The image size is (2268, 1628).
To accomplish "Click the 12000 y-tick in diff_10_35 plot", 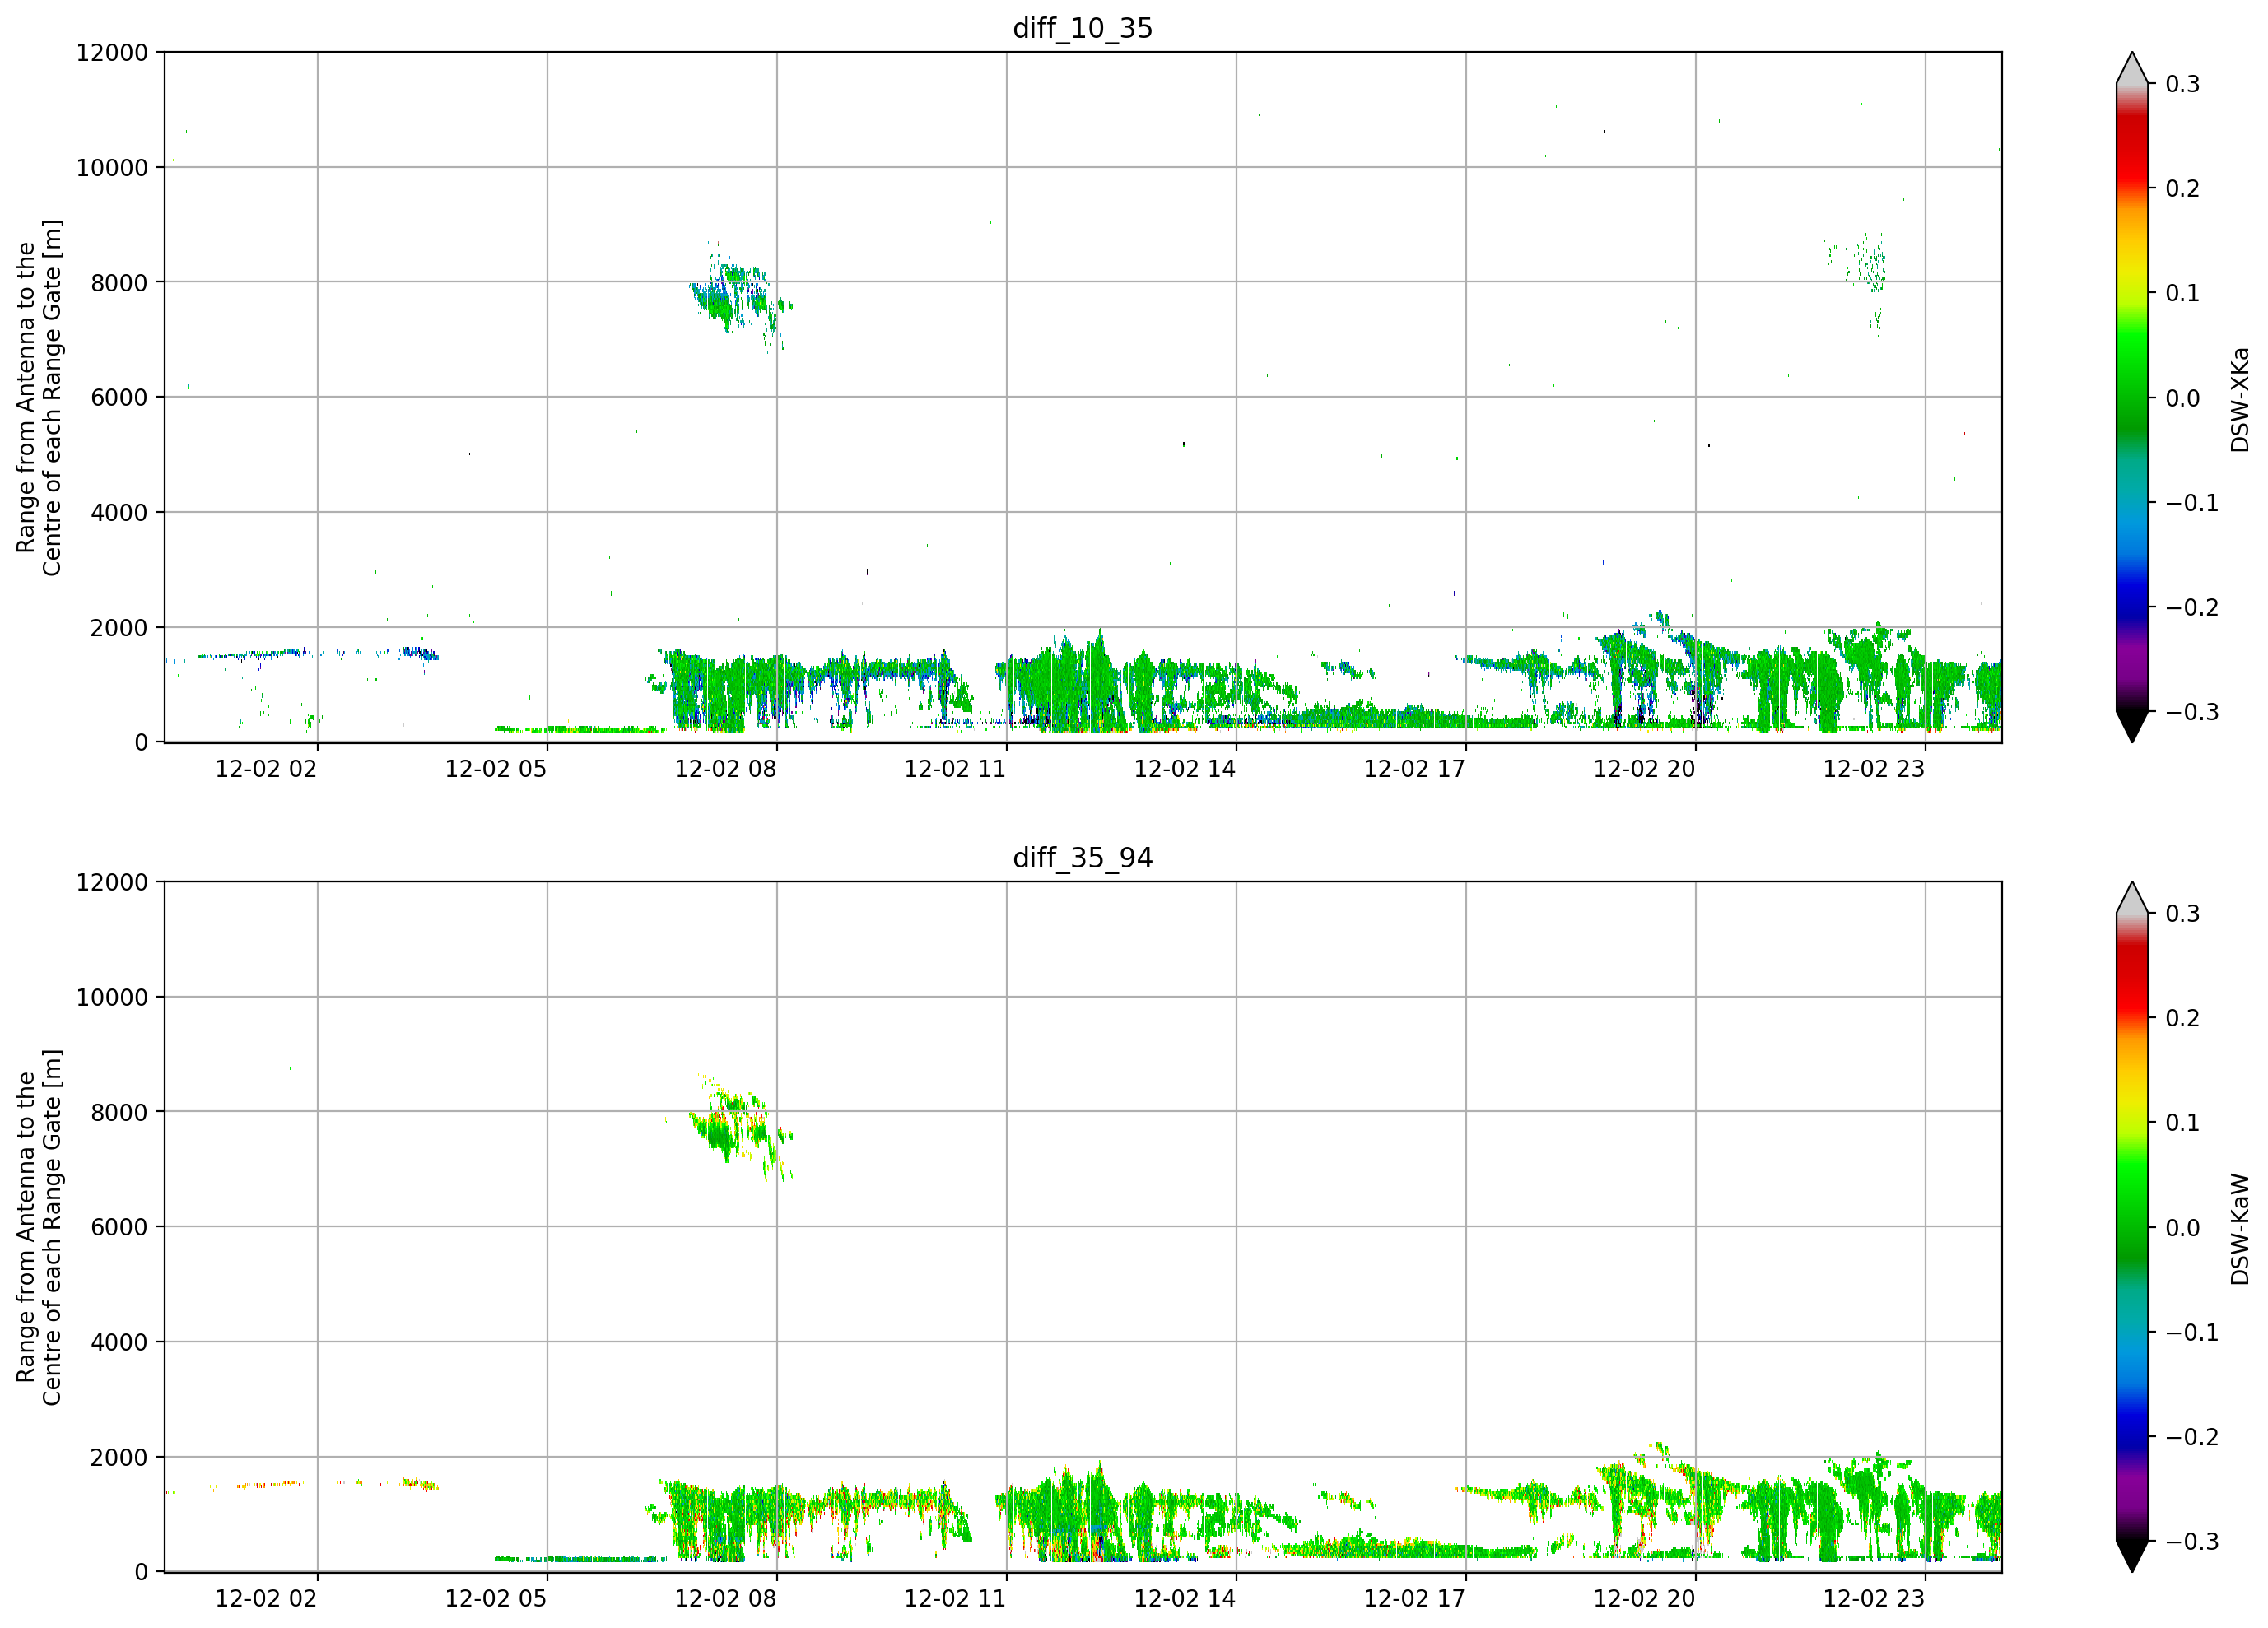I will tap(112, 52).
